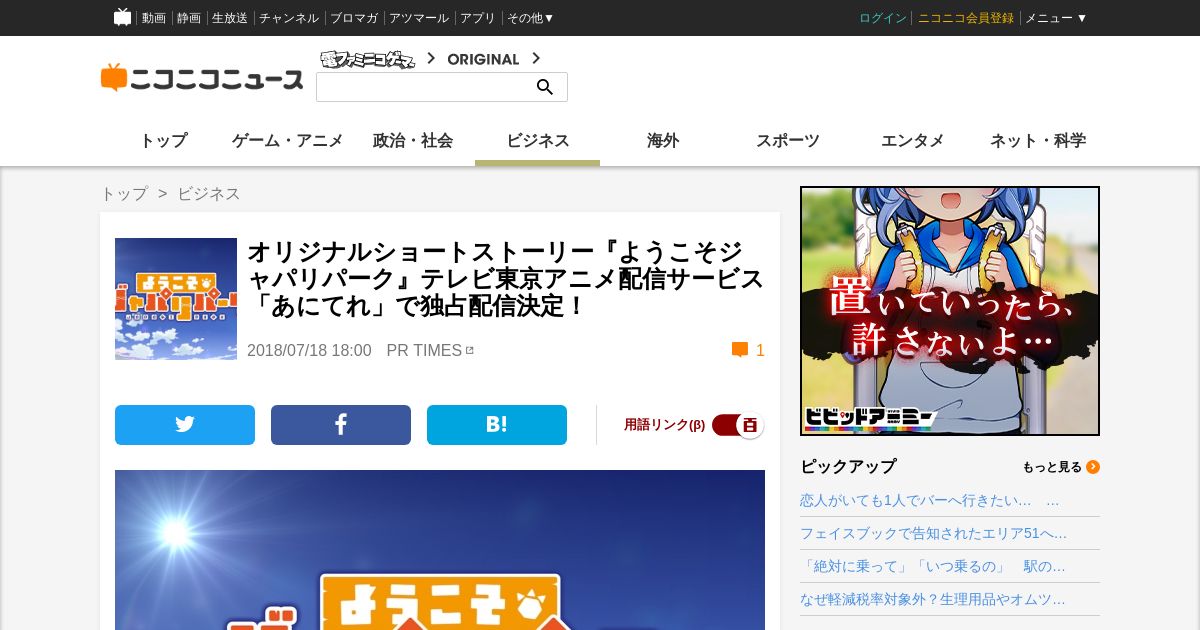
Task: Click the ログイン link
Action: click(883, 18)
